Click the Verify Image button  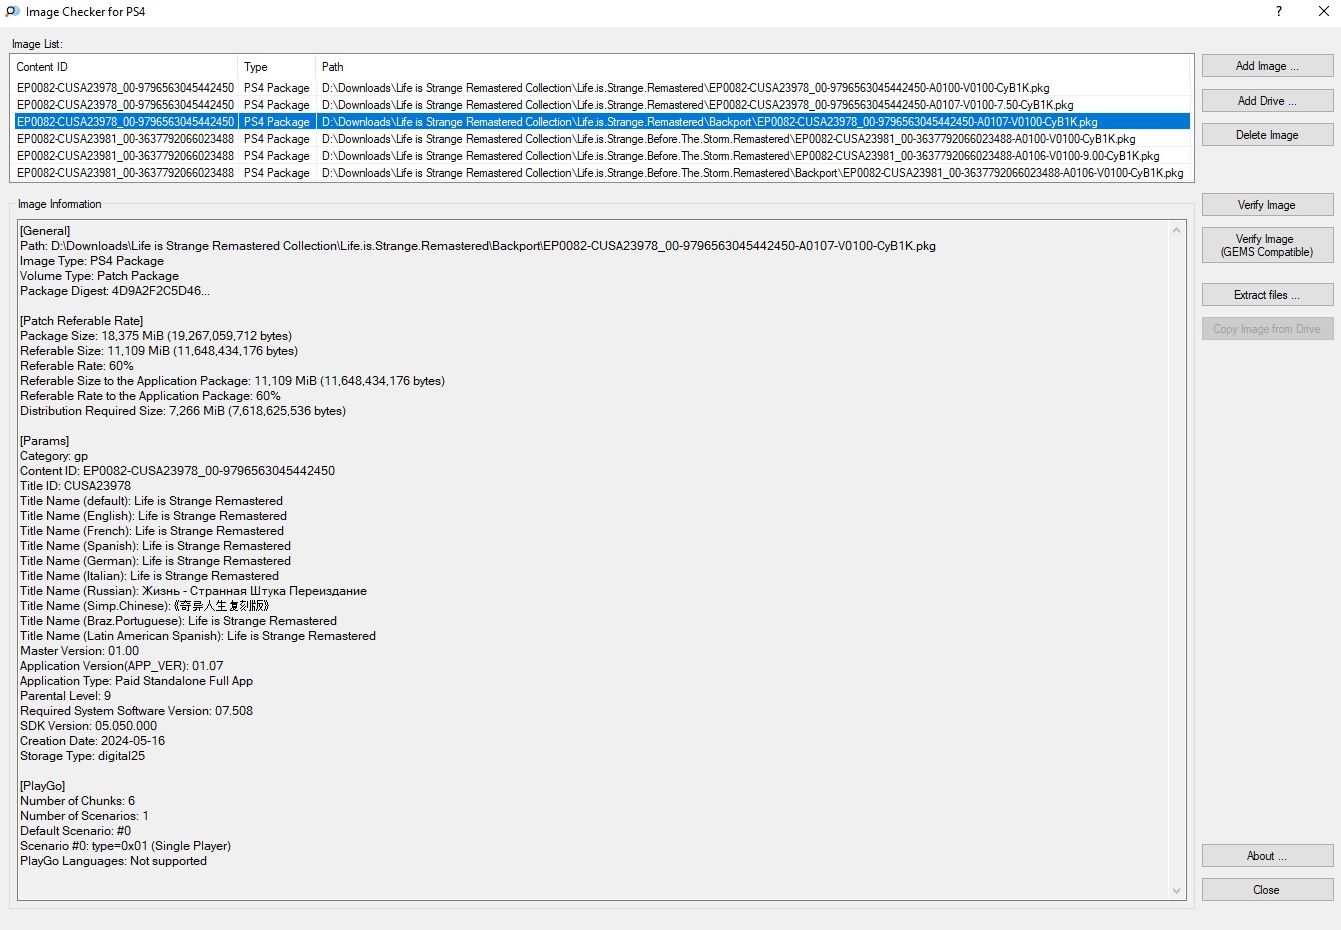[1267, 205]
